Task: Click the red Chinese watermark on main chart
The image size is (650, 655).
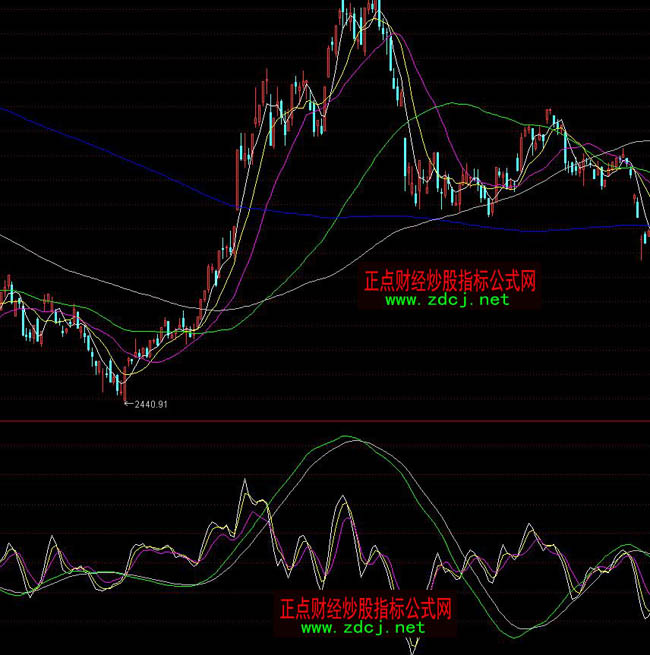Action: pyautogui.click(x=449, y=282)
